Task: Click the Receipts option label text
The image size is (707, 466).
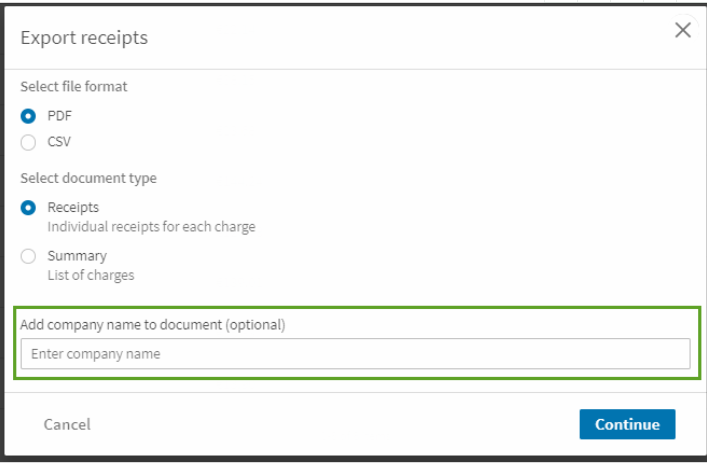Action: point(73,207)
